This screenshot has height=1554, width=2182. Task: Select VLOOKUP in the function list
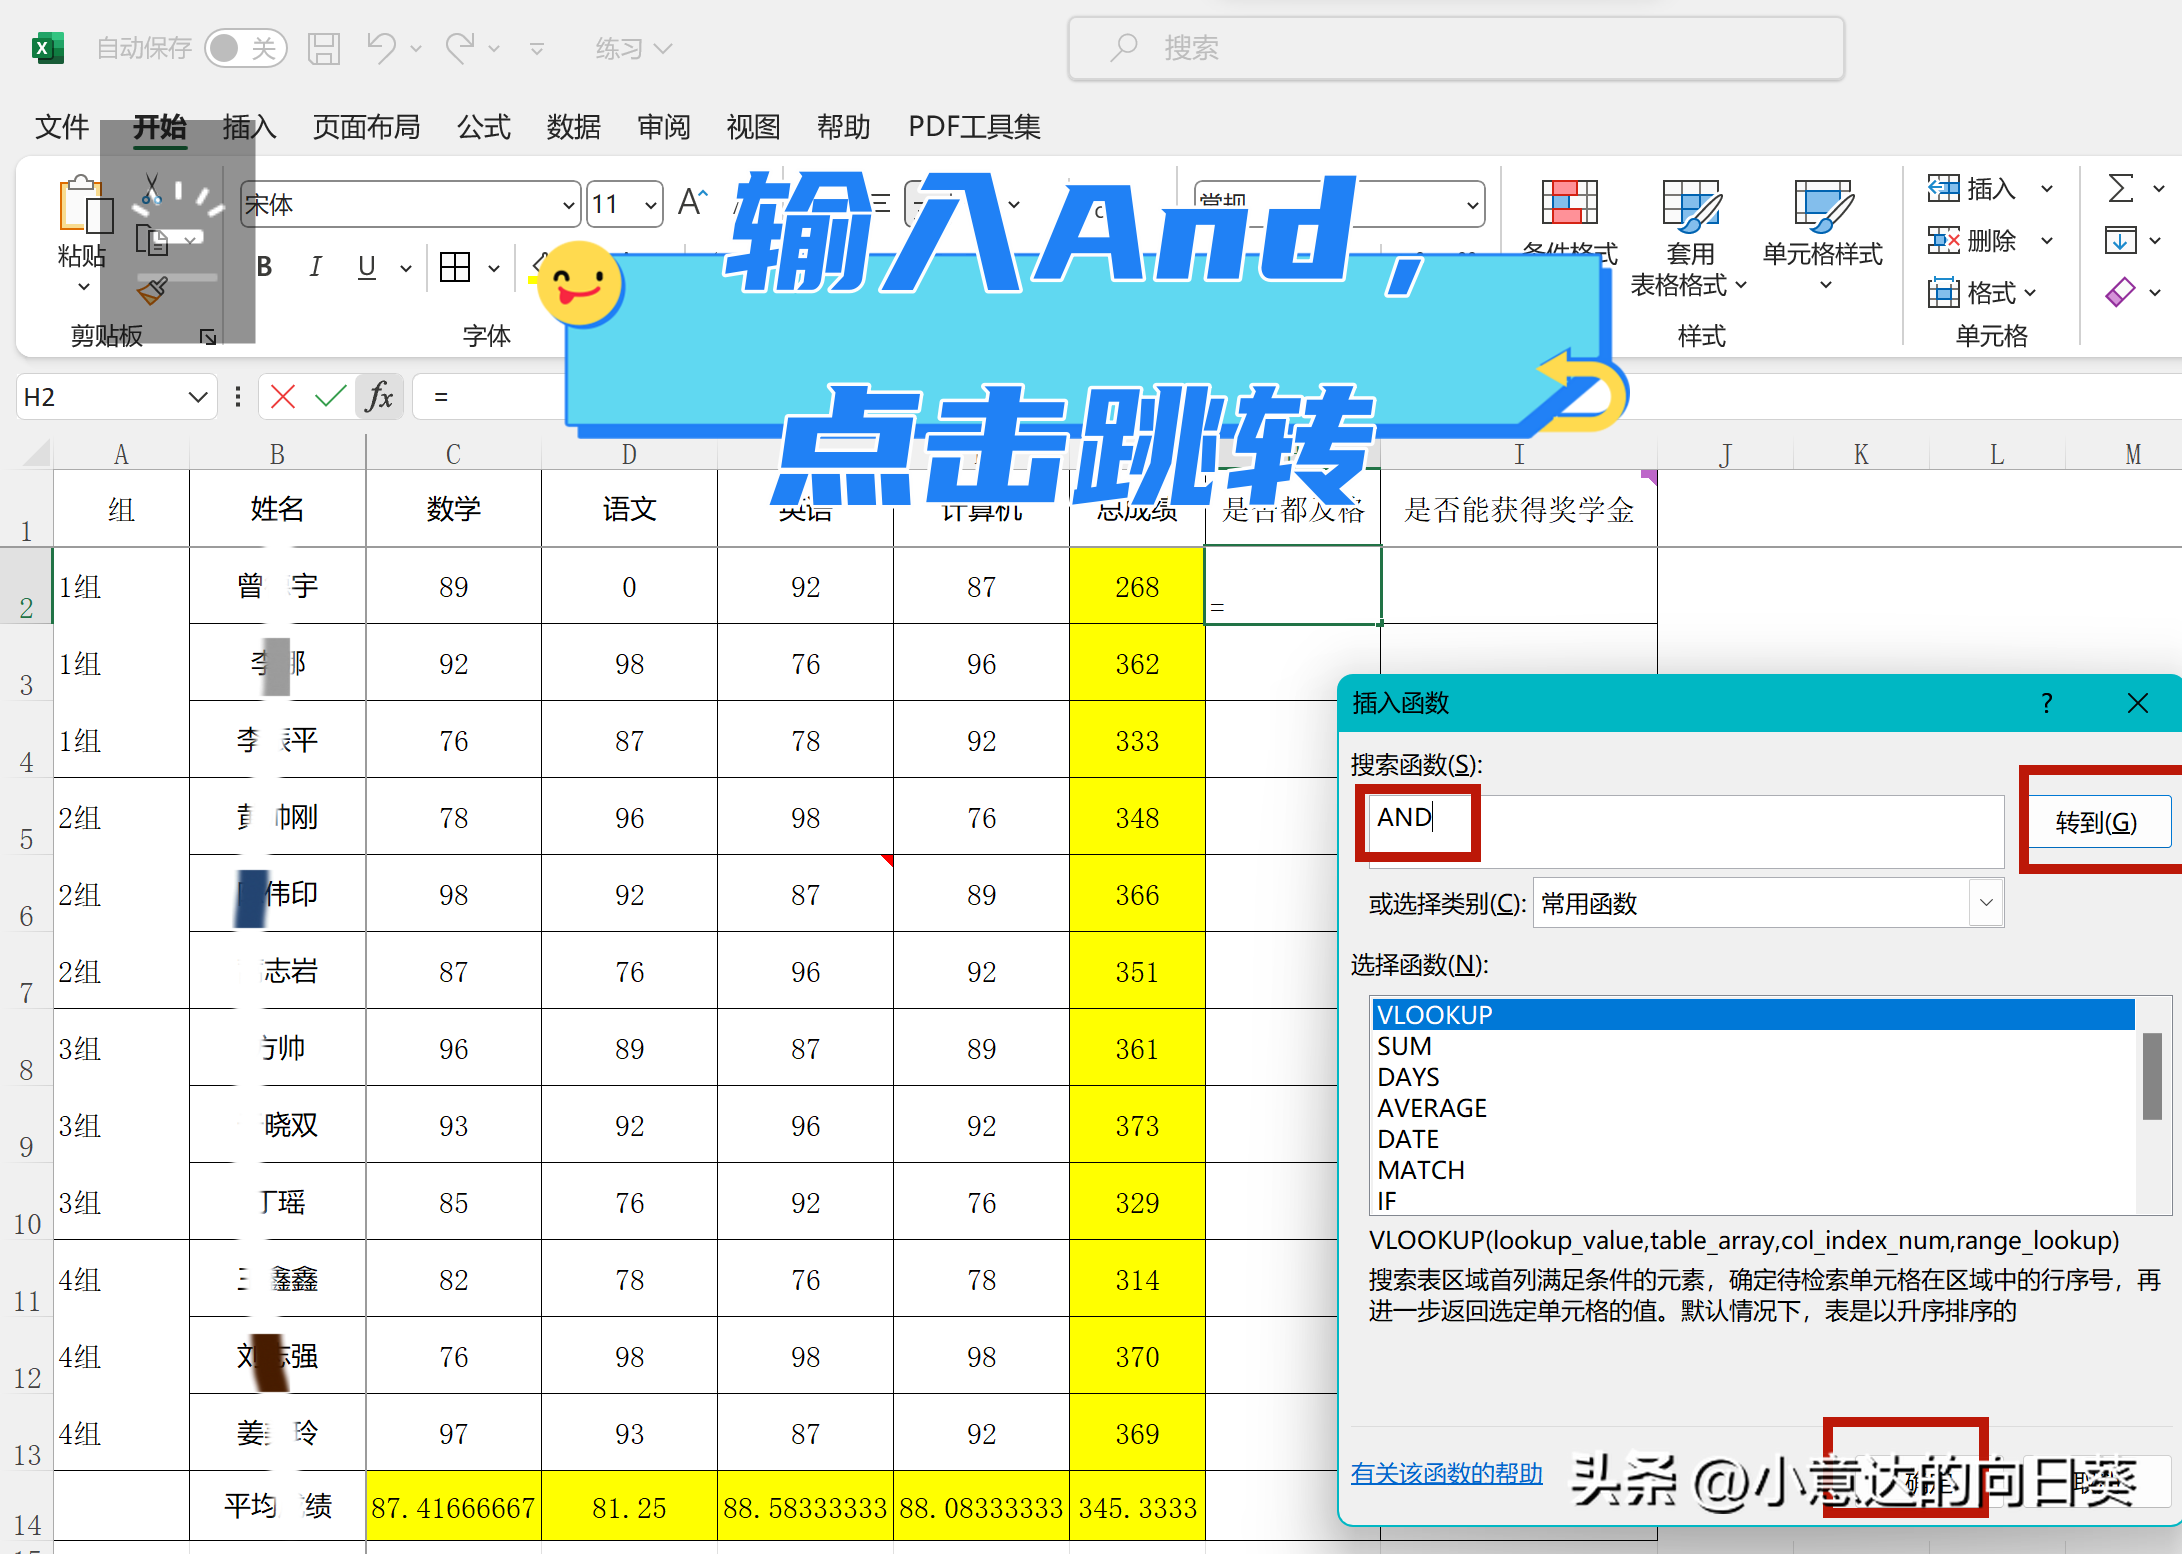(x=1753, y=1015)
